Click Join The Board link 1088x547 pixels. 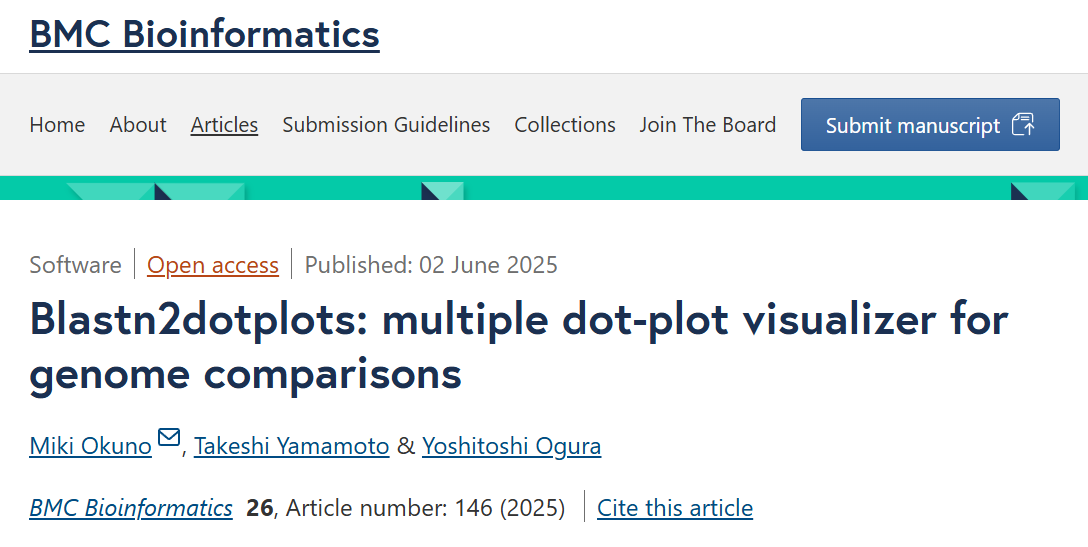point(708,125)
